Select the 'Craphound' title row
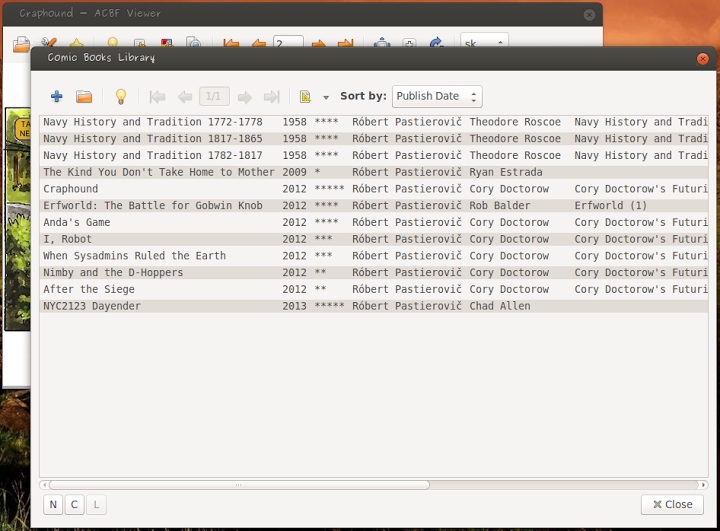The image size is (720, 531). click(x=374, y=189)
